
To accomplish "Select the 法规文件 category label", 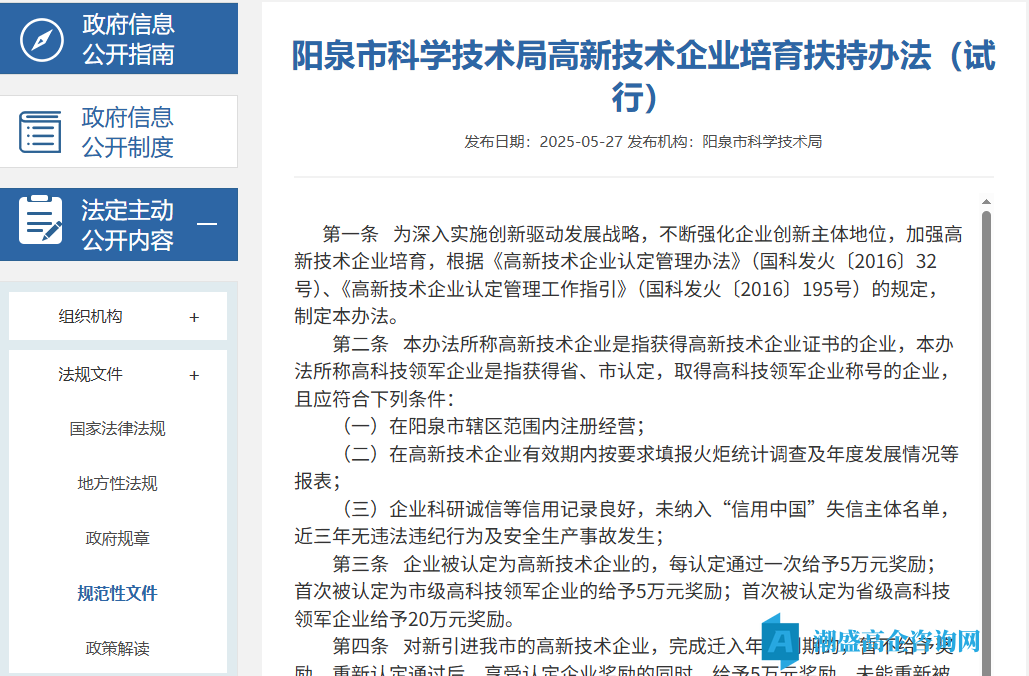I will coord(90,375).
